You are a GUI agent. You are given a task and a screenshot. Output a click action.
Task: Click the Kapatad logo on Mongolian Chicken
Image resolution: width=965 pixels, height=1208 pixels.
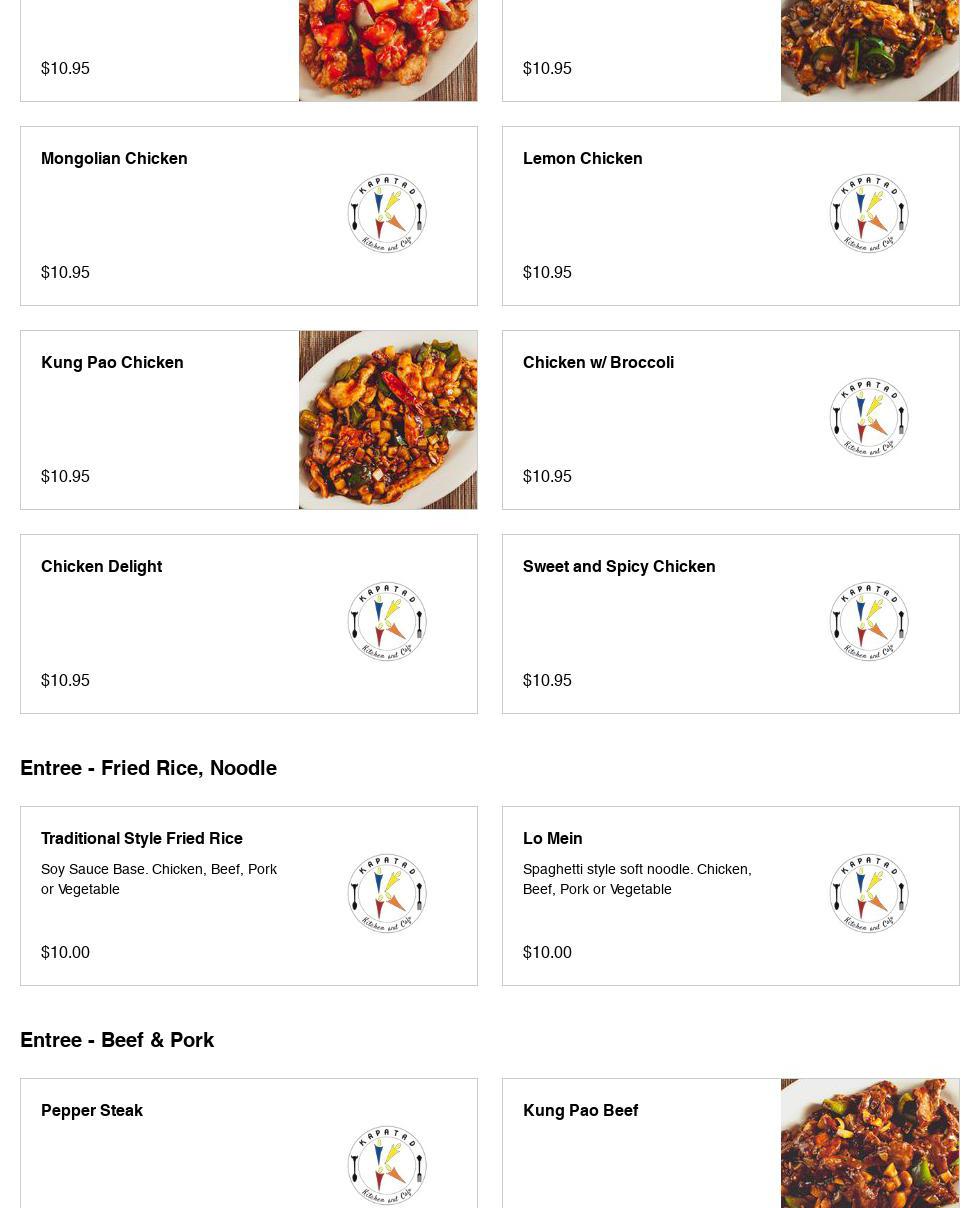point(387,214)
